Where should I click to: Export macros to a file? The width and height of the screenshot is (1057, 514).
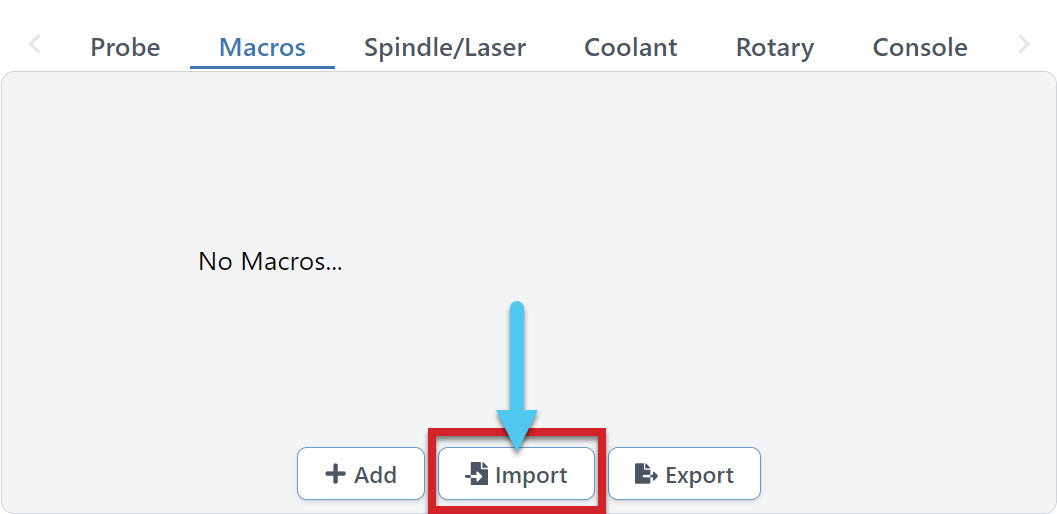coord(684,474)
